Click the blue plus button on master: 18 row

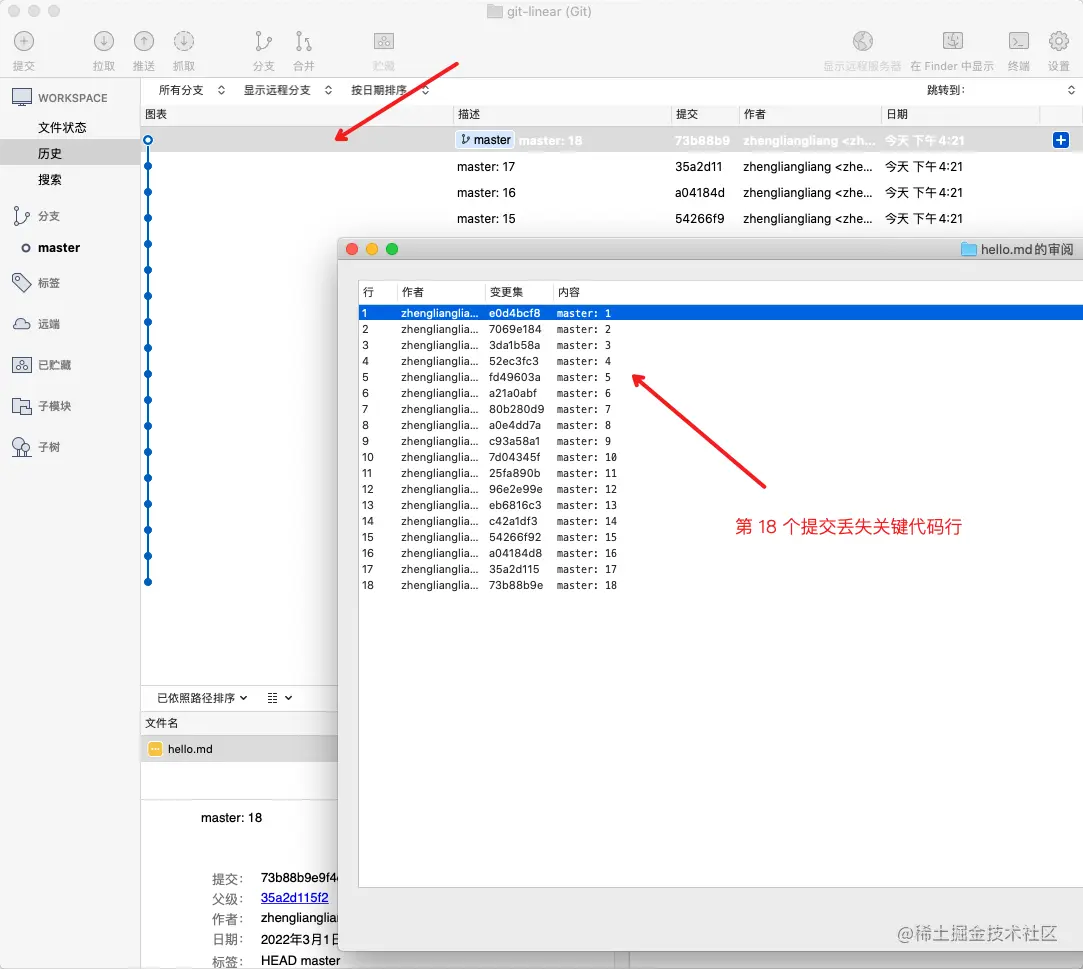1060,140
